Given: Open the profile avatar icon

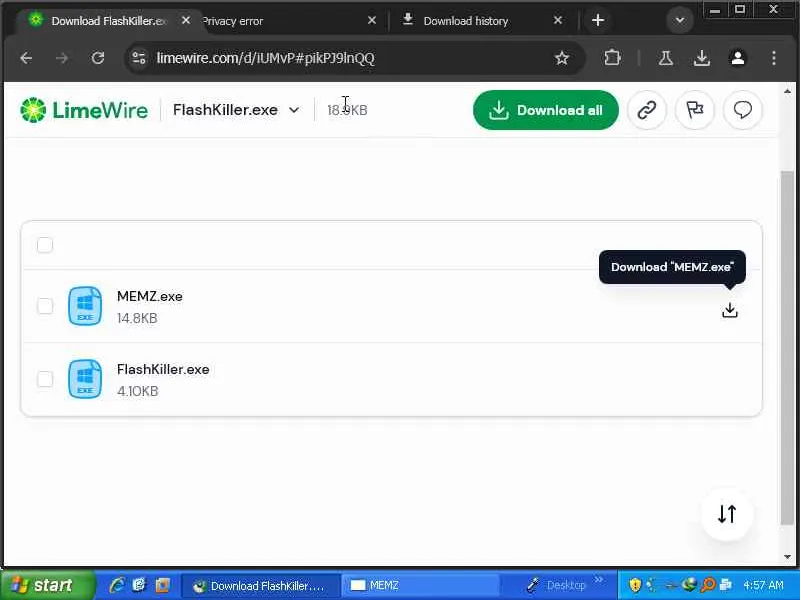Looking at the screenshot, I should pyautogui.click(x=738, y=58).
